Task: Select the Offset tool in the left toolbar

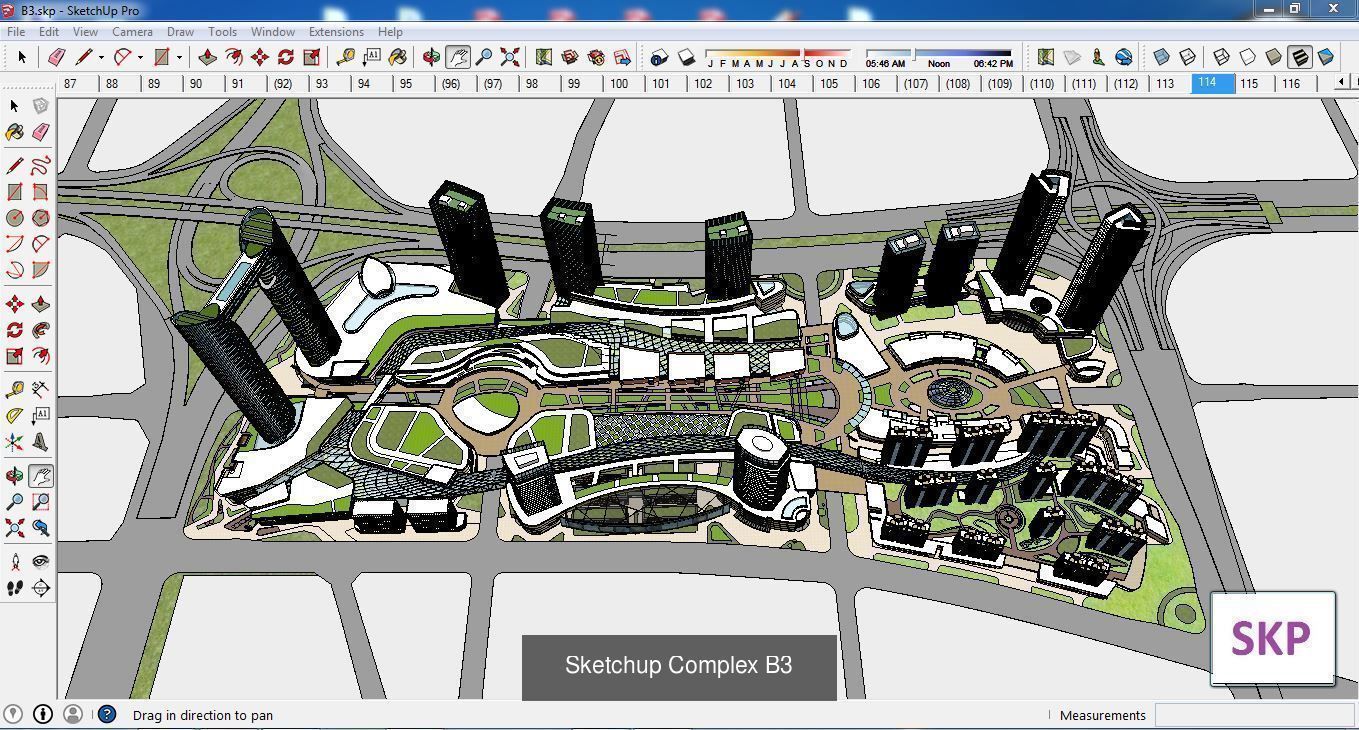Action: coord(40,356)
